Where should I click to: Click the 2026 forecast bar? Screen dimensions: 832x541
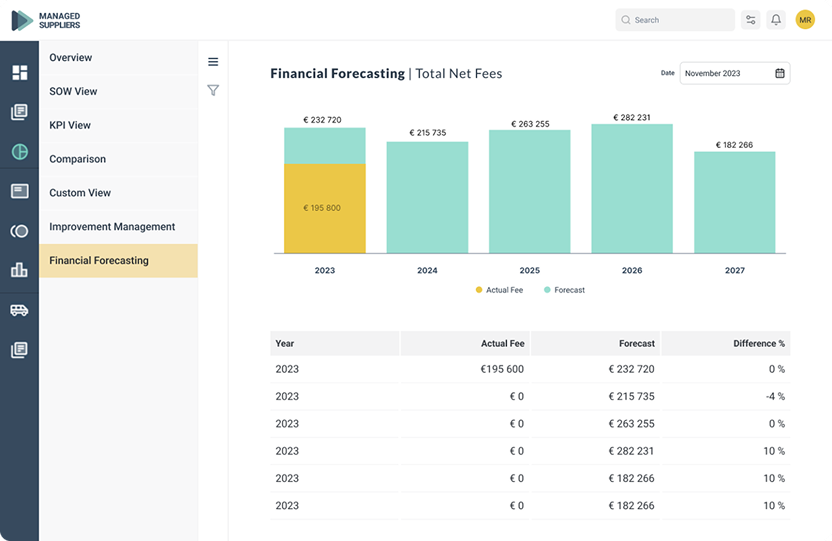(x=632, y=189)
